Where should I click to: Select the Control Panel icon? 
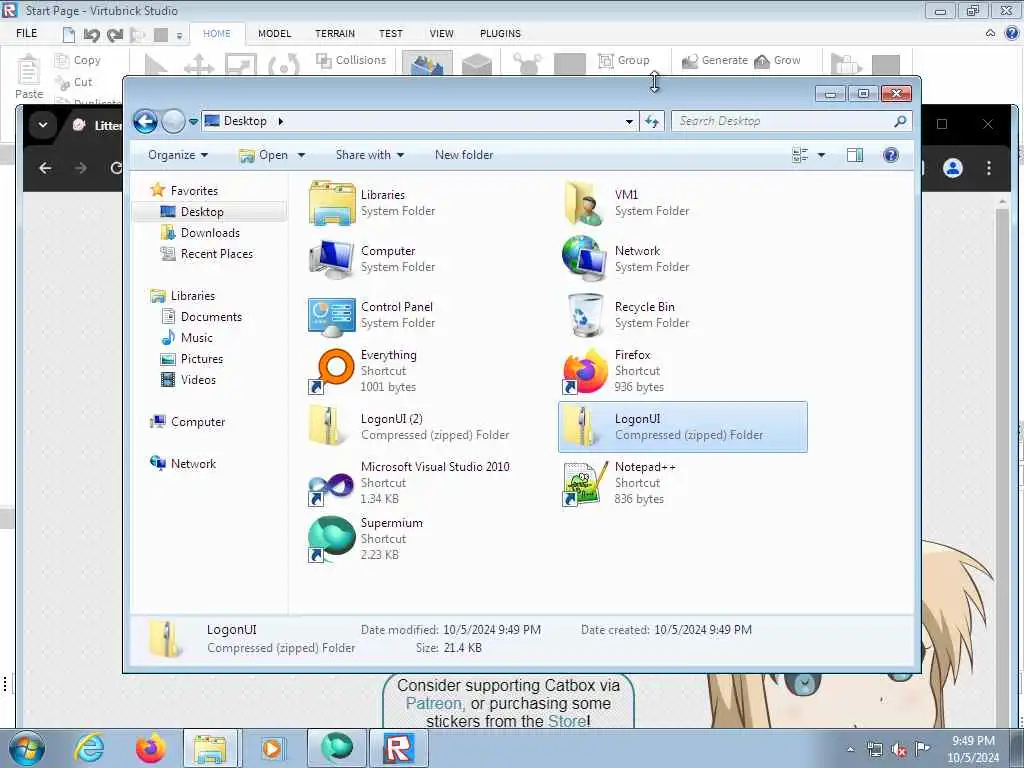(x=332, y=315)
